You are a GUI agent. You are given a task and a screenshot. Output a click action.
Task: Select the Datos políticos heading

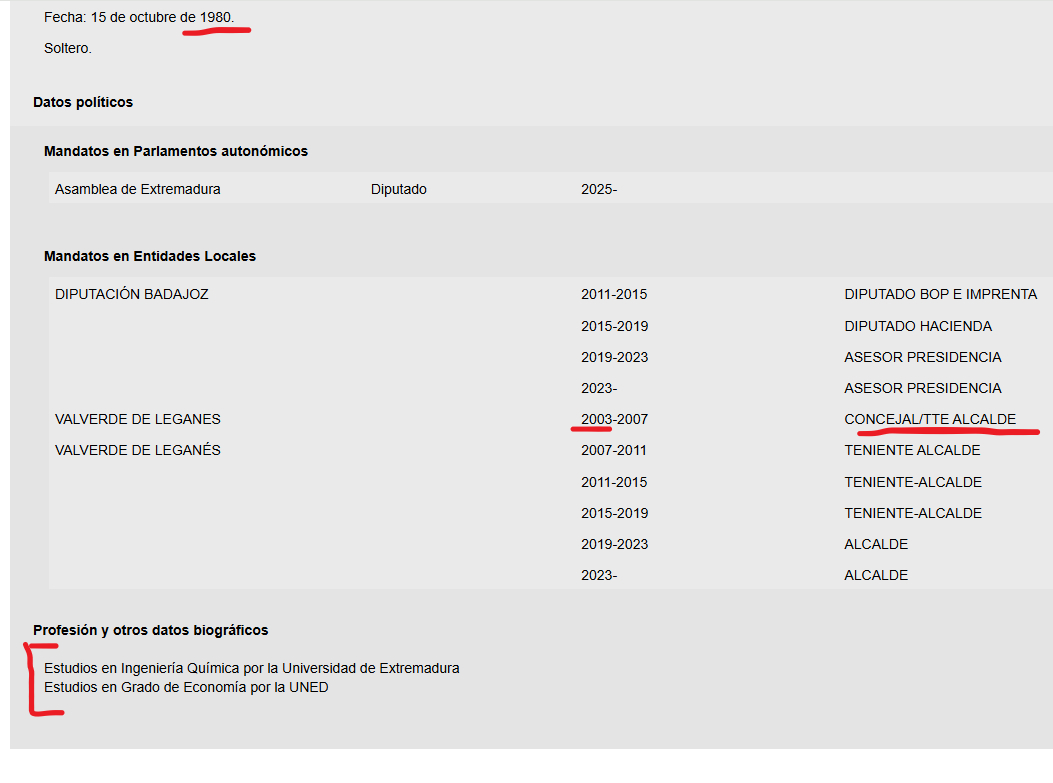(83, 102)
